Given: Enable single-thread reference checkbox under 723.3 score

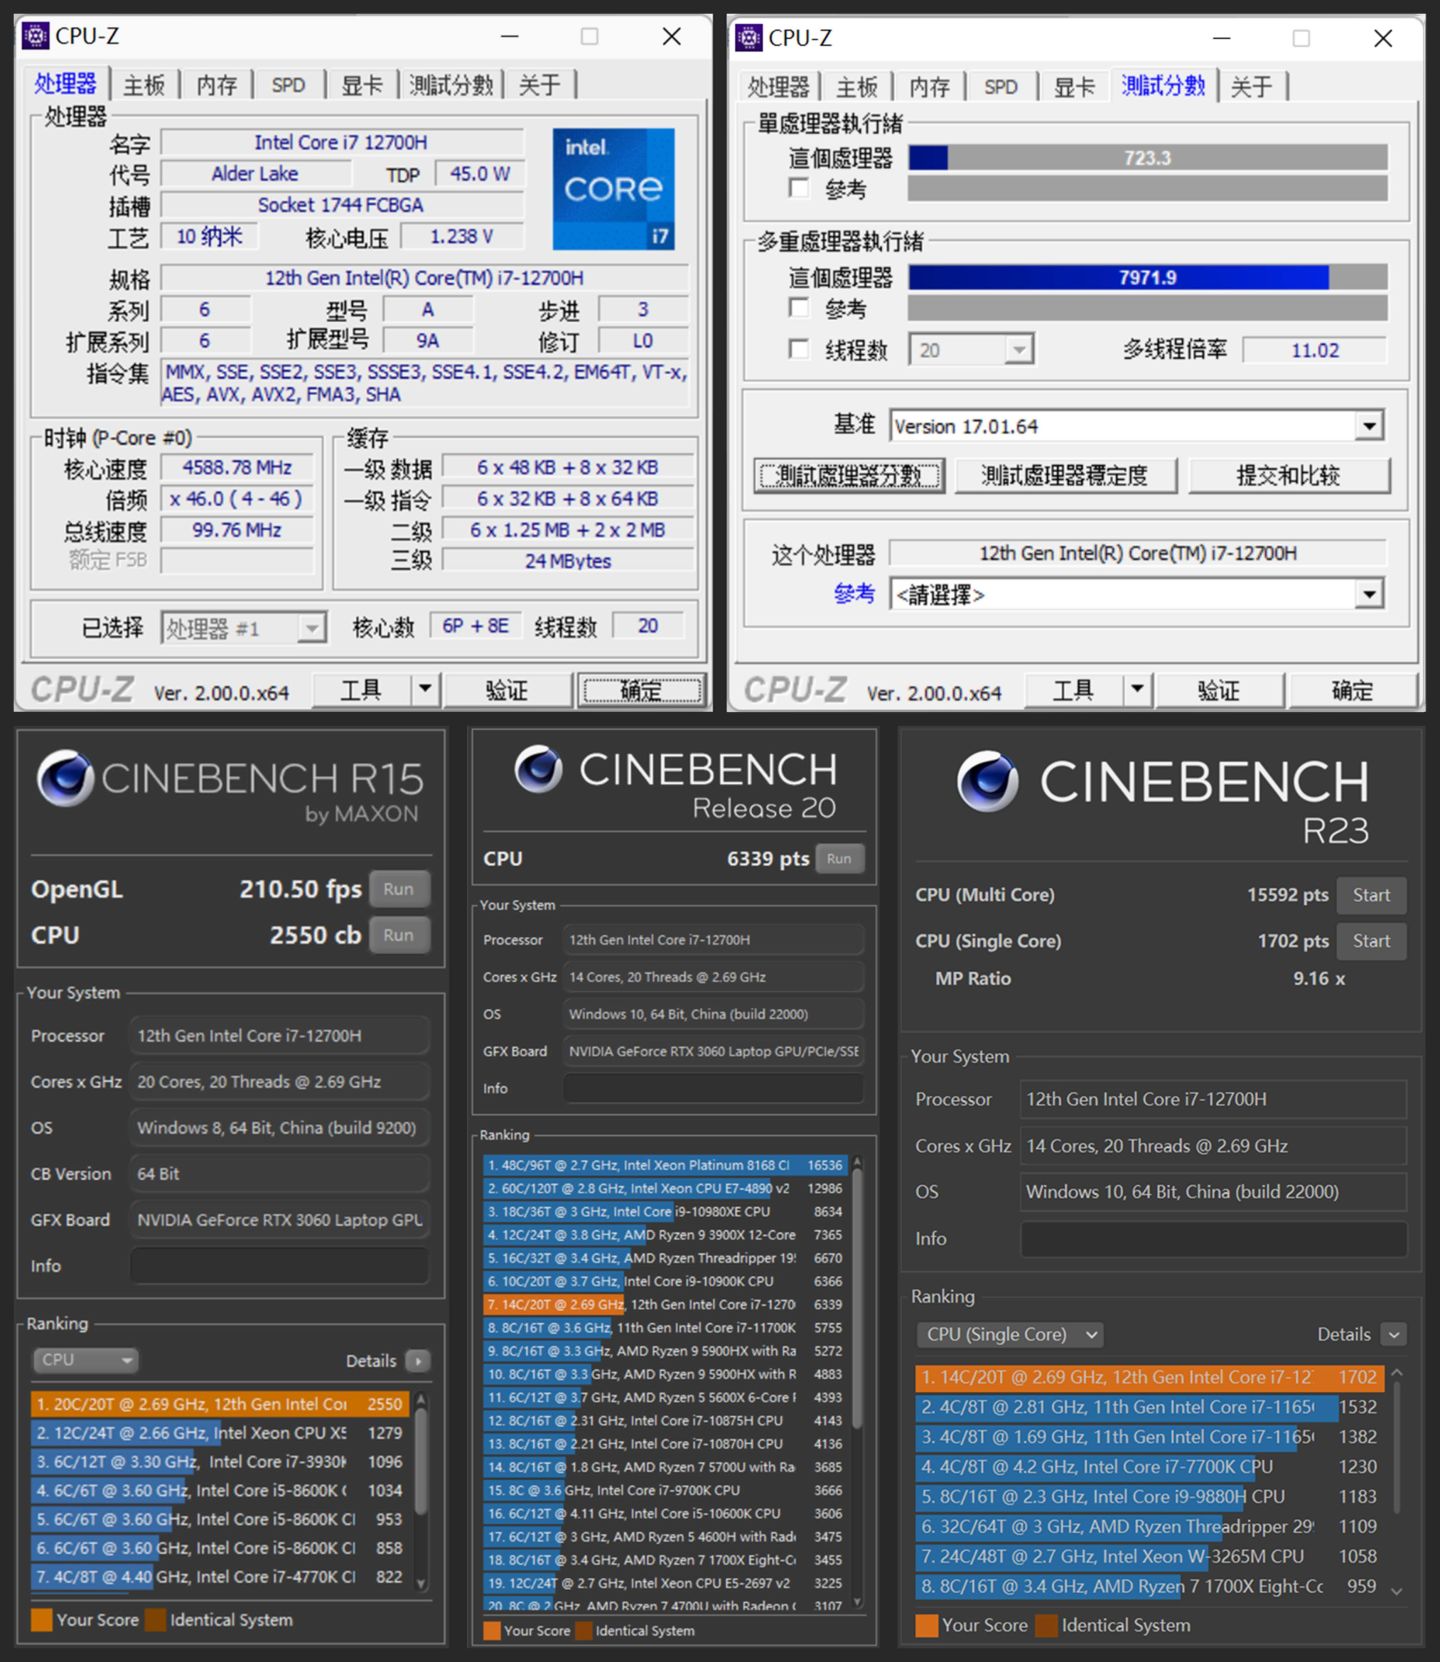Looking at the screenshot, I should 799,188.
